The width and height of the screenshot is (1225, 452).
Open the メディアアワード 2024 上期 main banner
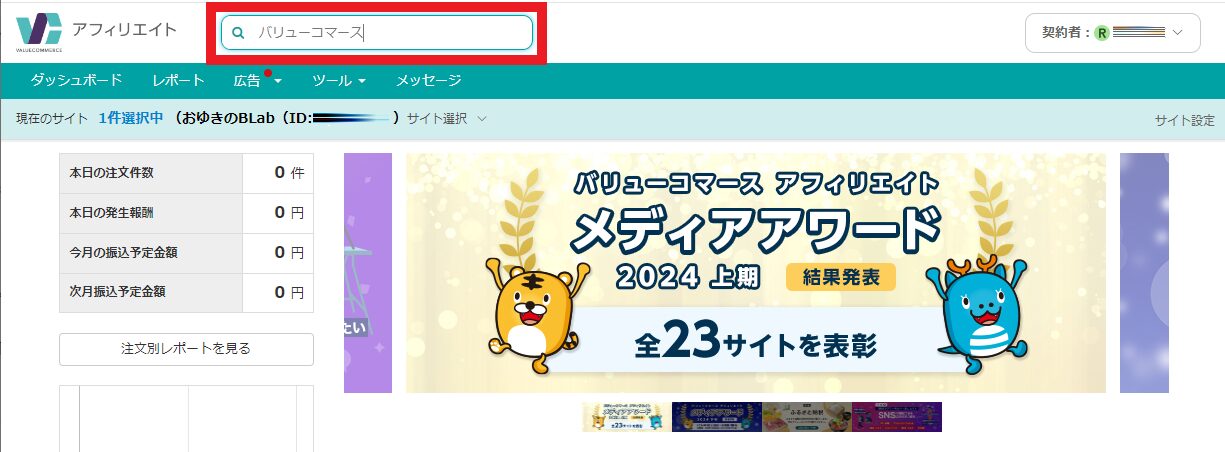point(756,273)
